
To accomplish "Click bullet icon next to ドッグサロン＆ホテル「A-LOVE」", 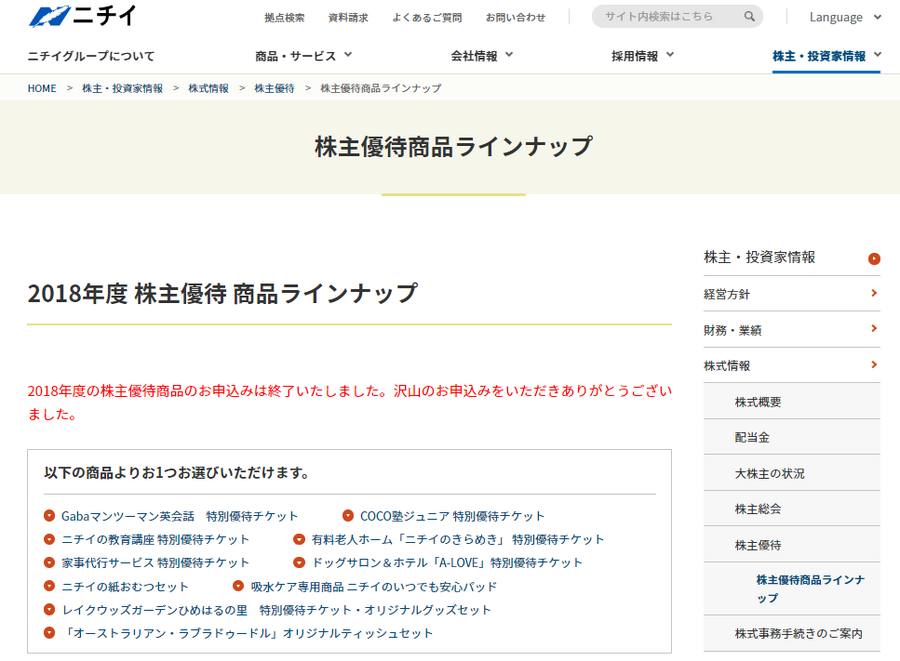I will [299, 562].
